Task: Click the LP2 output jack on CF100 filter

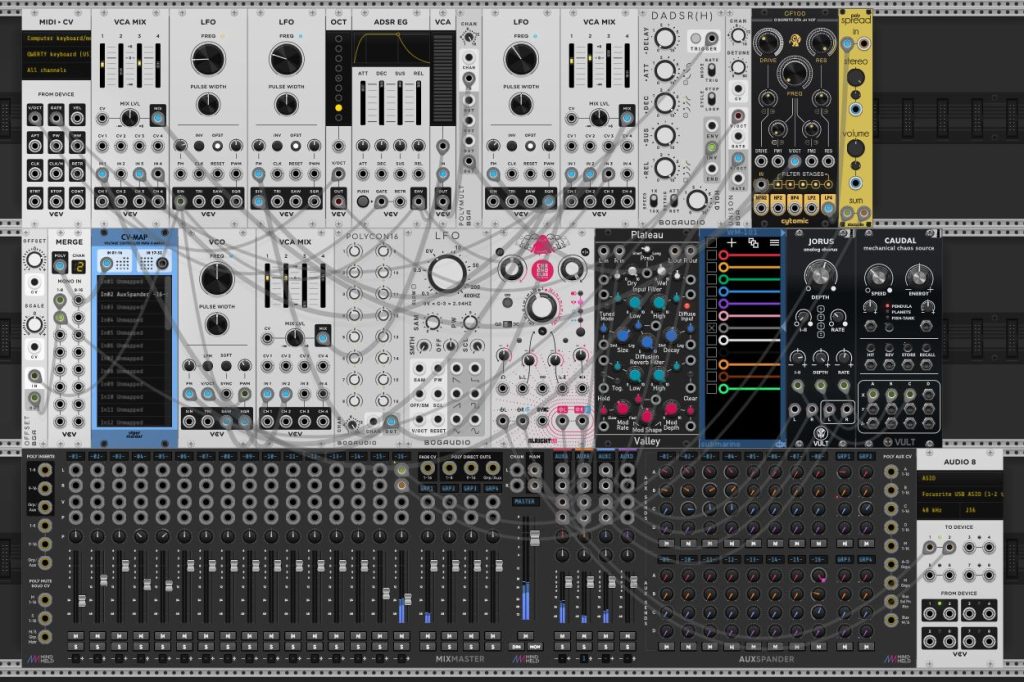Action: point(811,208)
